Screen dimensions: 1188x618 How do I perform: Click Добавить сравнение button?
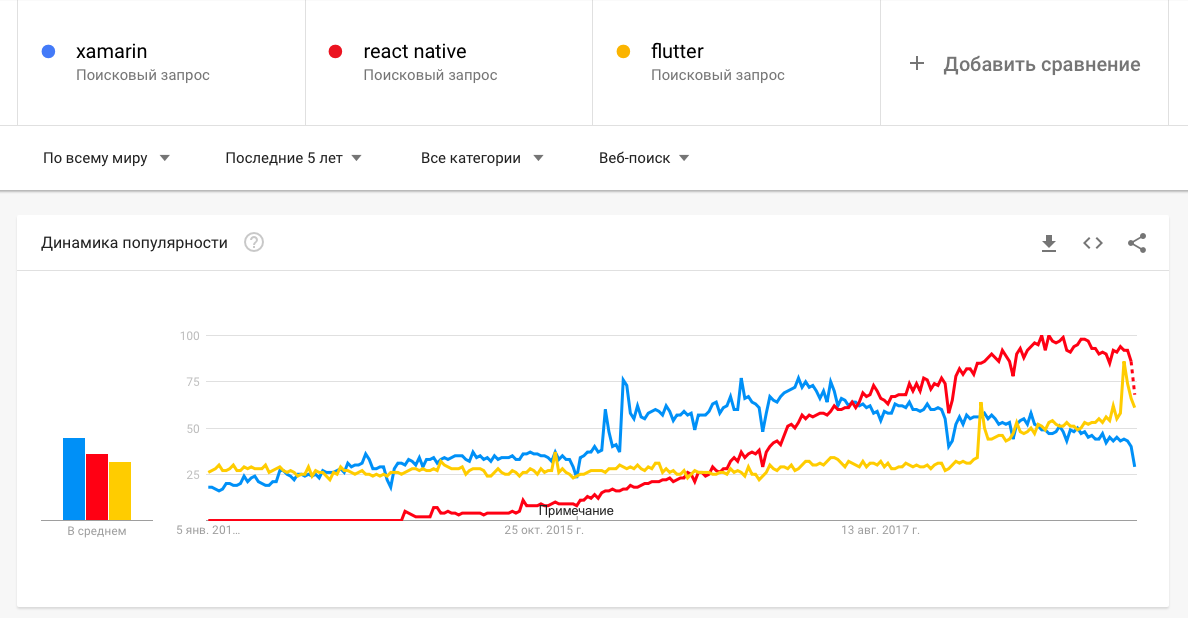pos(1024,64)
